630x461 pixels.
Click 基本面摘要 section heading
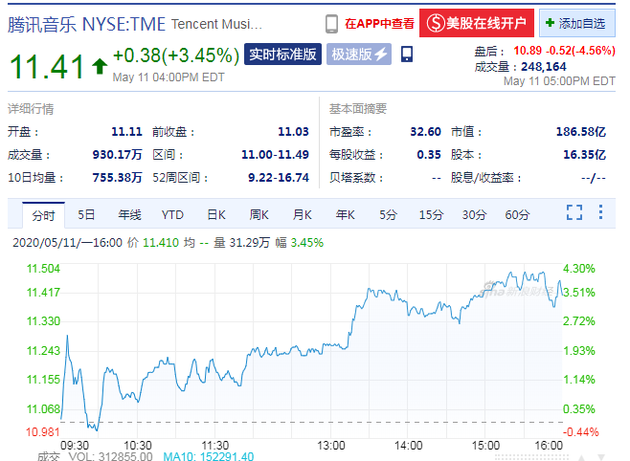(x=358, y=109)
